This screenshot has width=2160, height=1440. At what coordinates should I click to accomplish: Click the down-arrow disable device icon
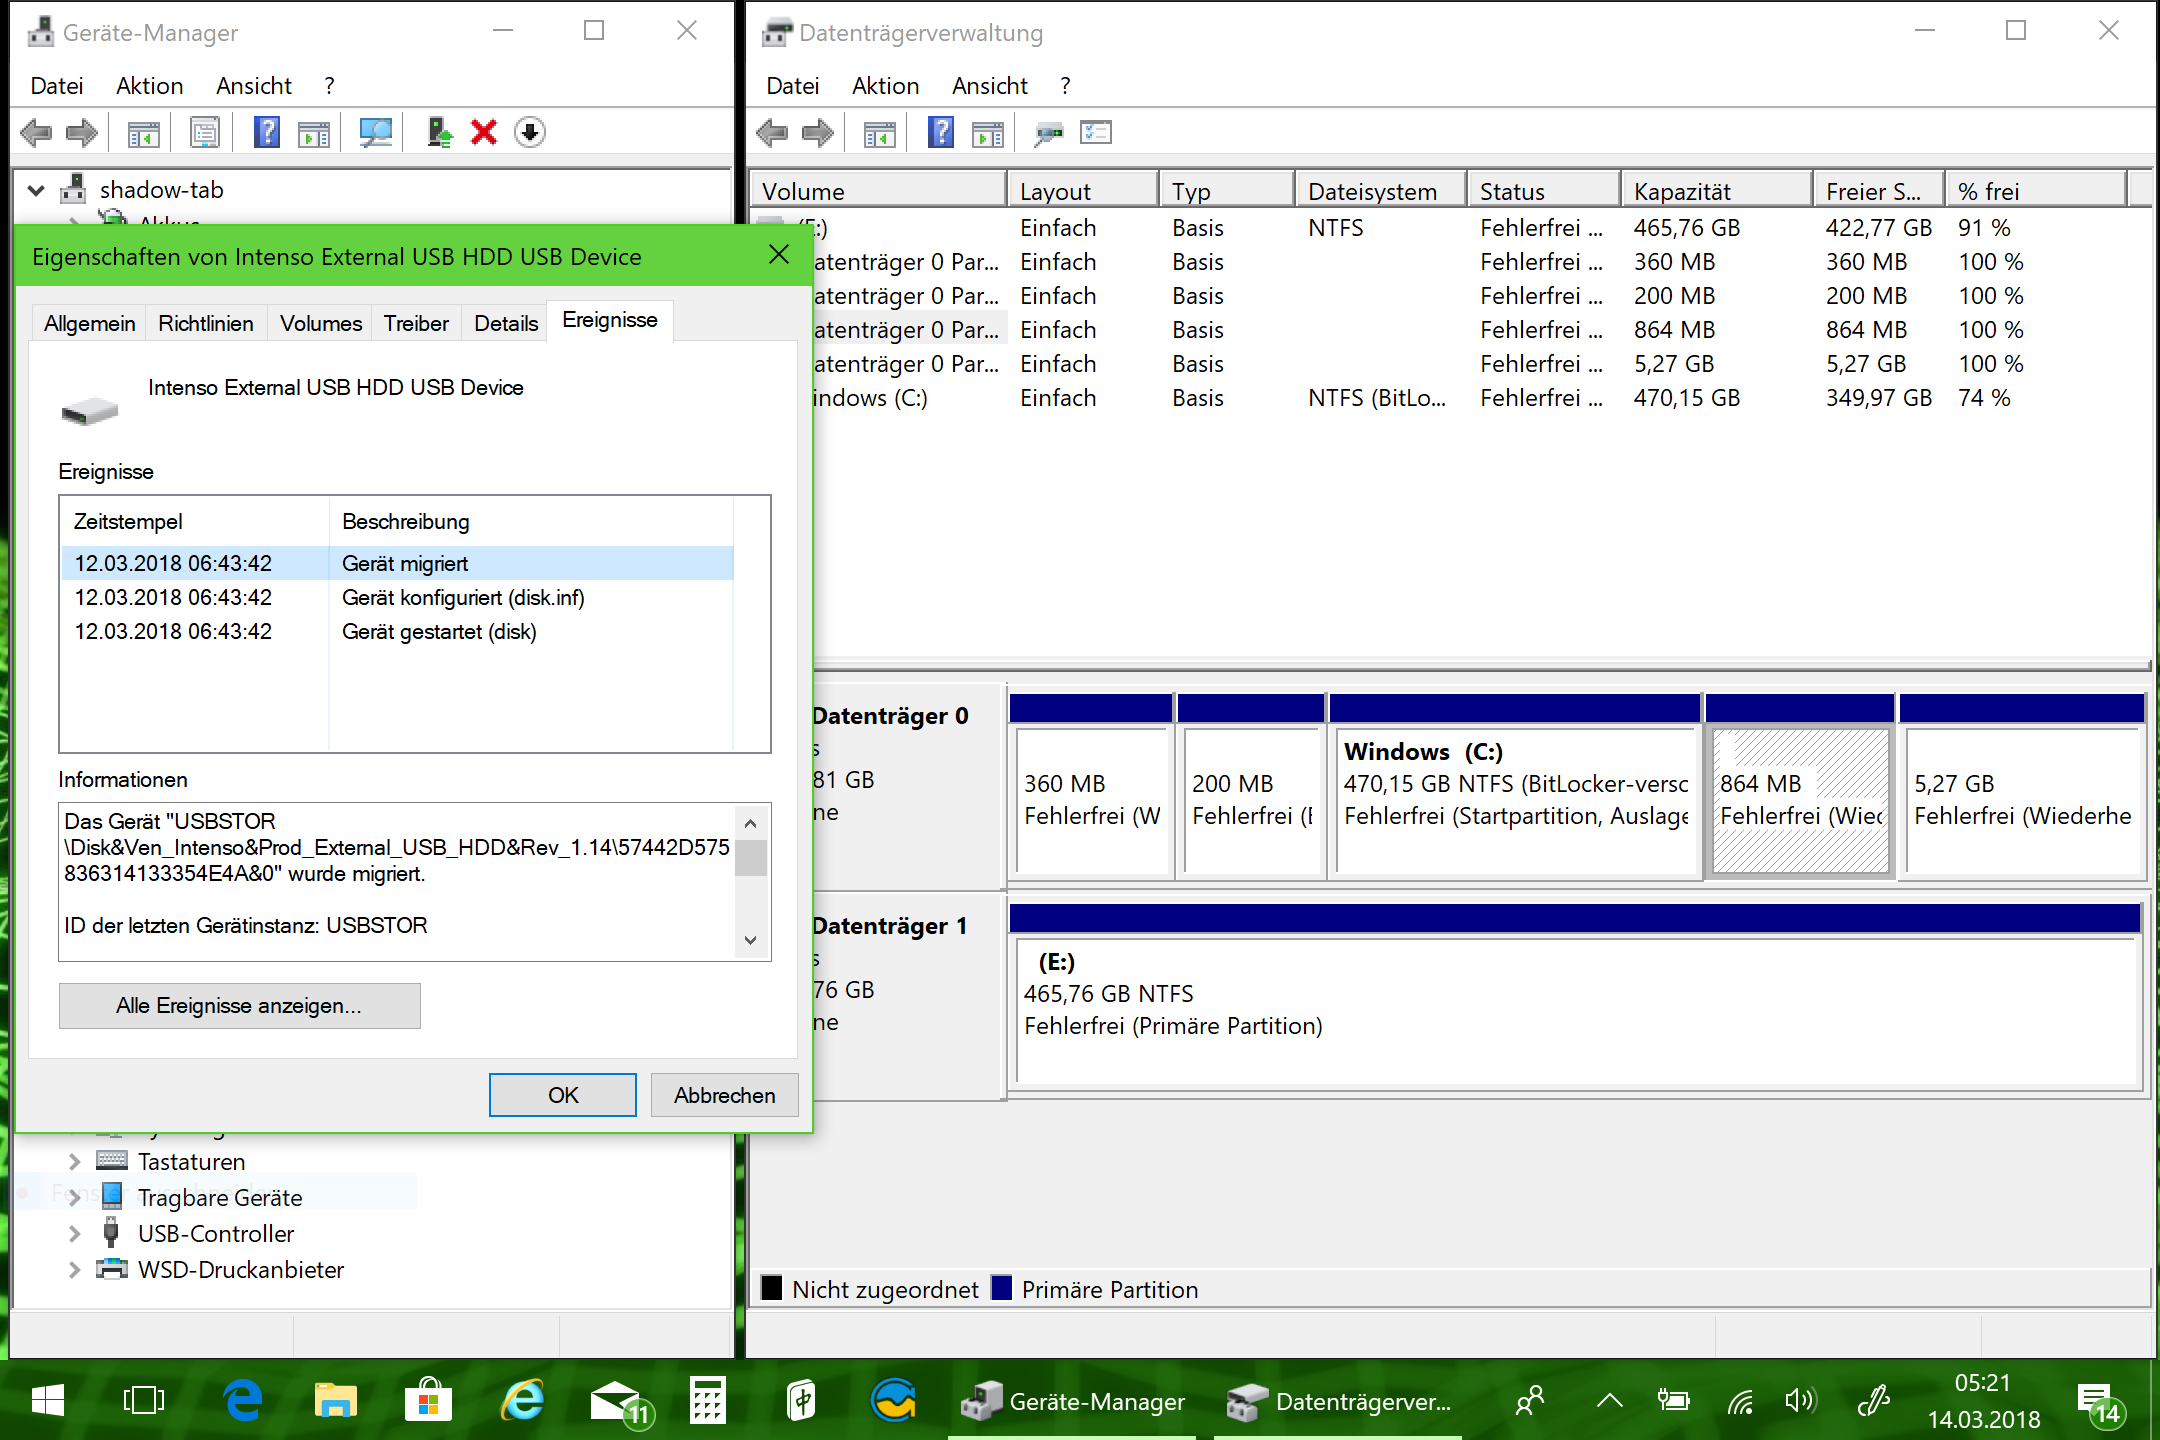coord(530,132)
